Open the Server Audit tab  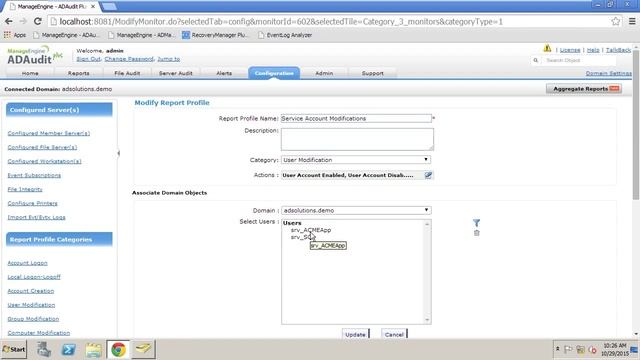pyautogui.click(x=176, y=73)
